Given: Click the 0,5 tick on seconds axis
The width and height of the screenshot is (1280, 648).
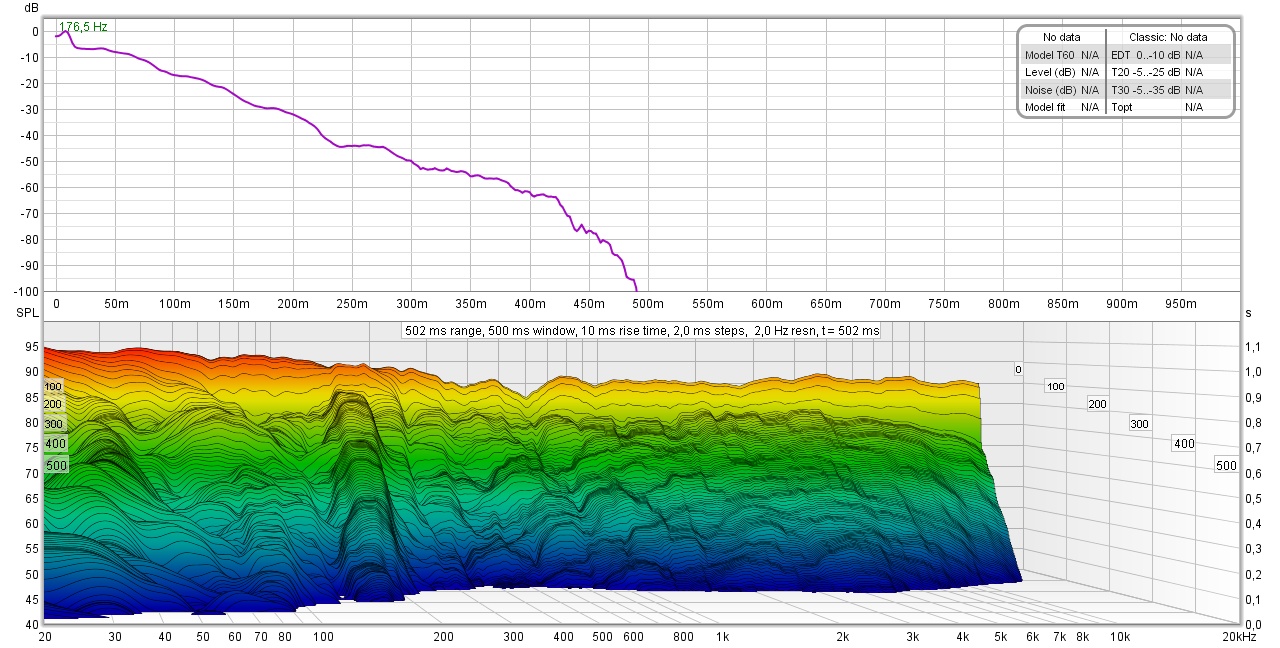Looking at the screenshot, I should [x=1255, y=498].
